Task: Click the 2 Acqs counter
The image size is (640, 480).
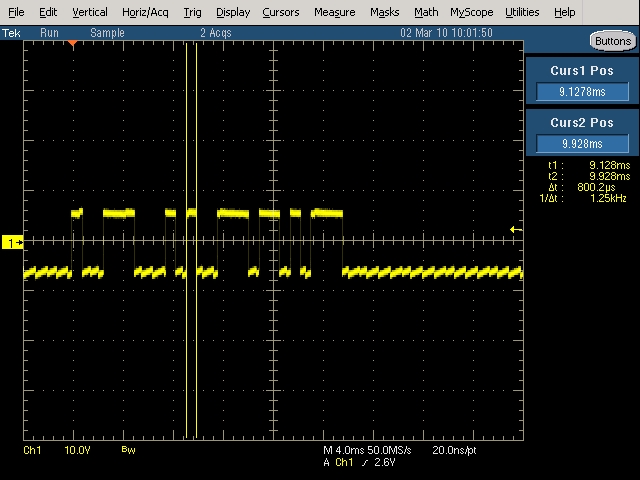Action: tap(216, 33)
